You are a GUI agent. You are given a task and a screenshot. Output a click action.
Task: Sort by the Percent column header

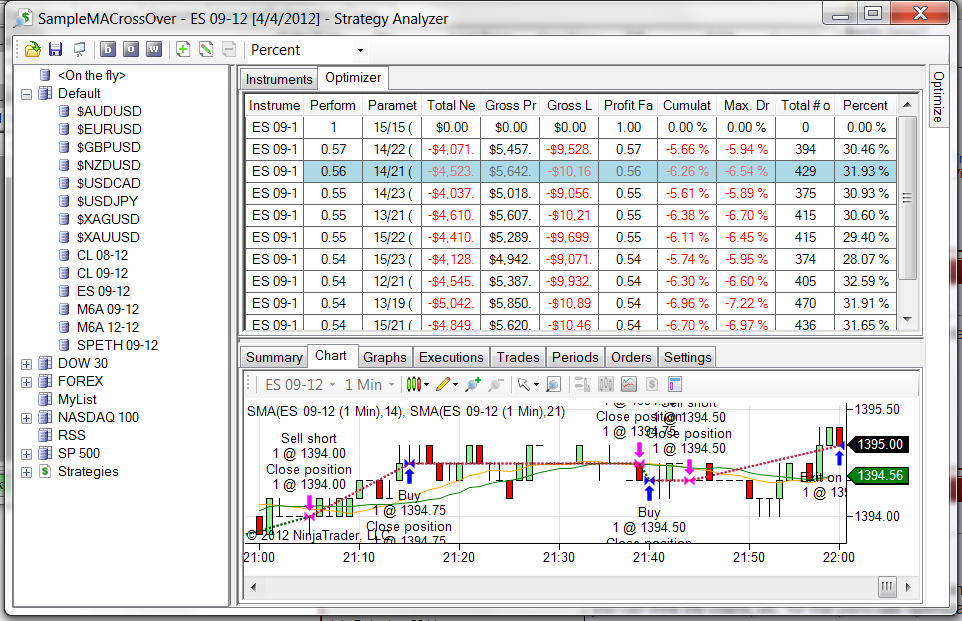click(865, 106)
